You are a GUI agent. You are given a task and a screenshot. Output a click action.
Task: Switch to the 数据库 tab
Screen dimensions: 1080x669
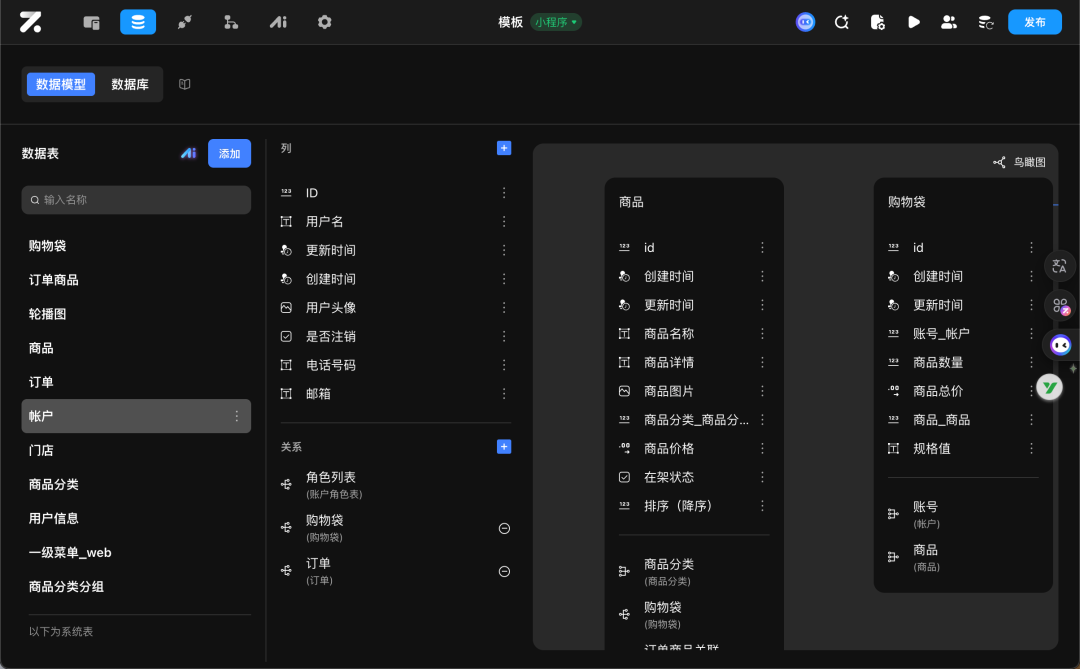coord(130,84)
